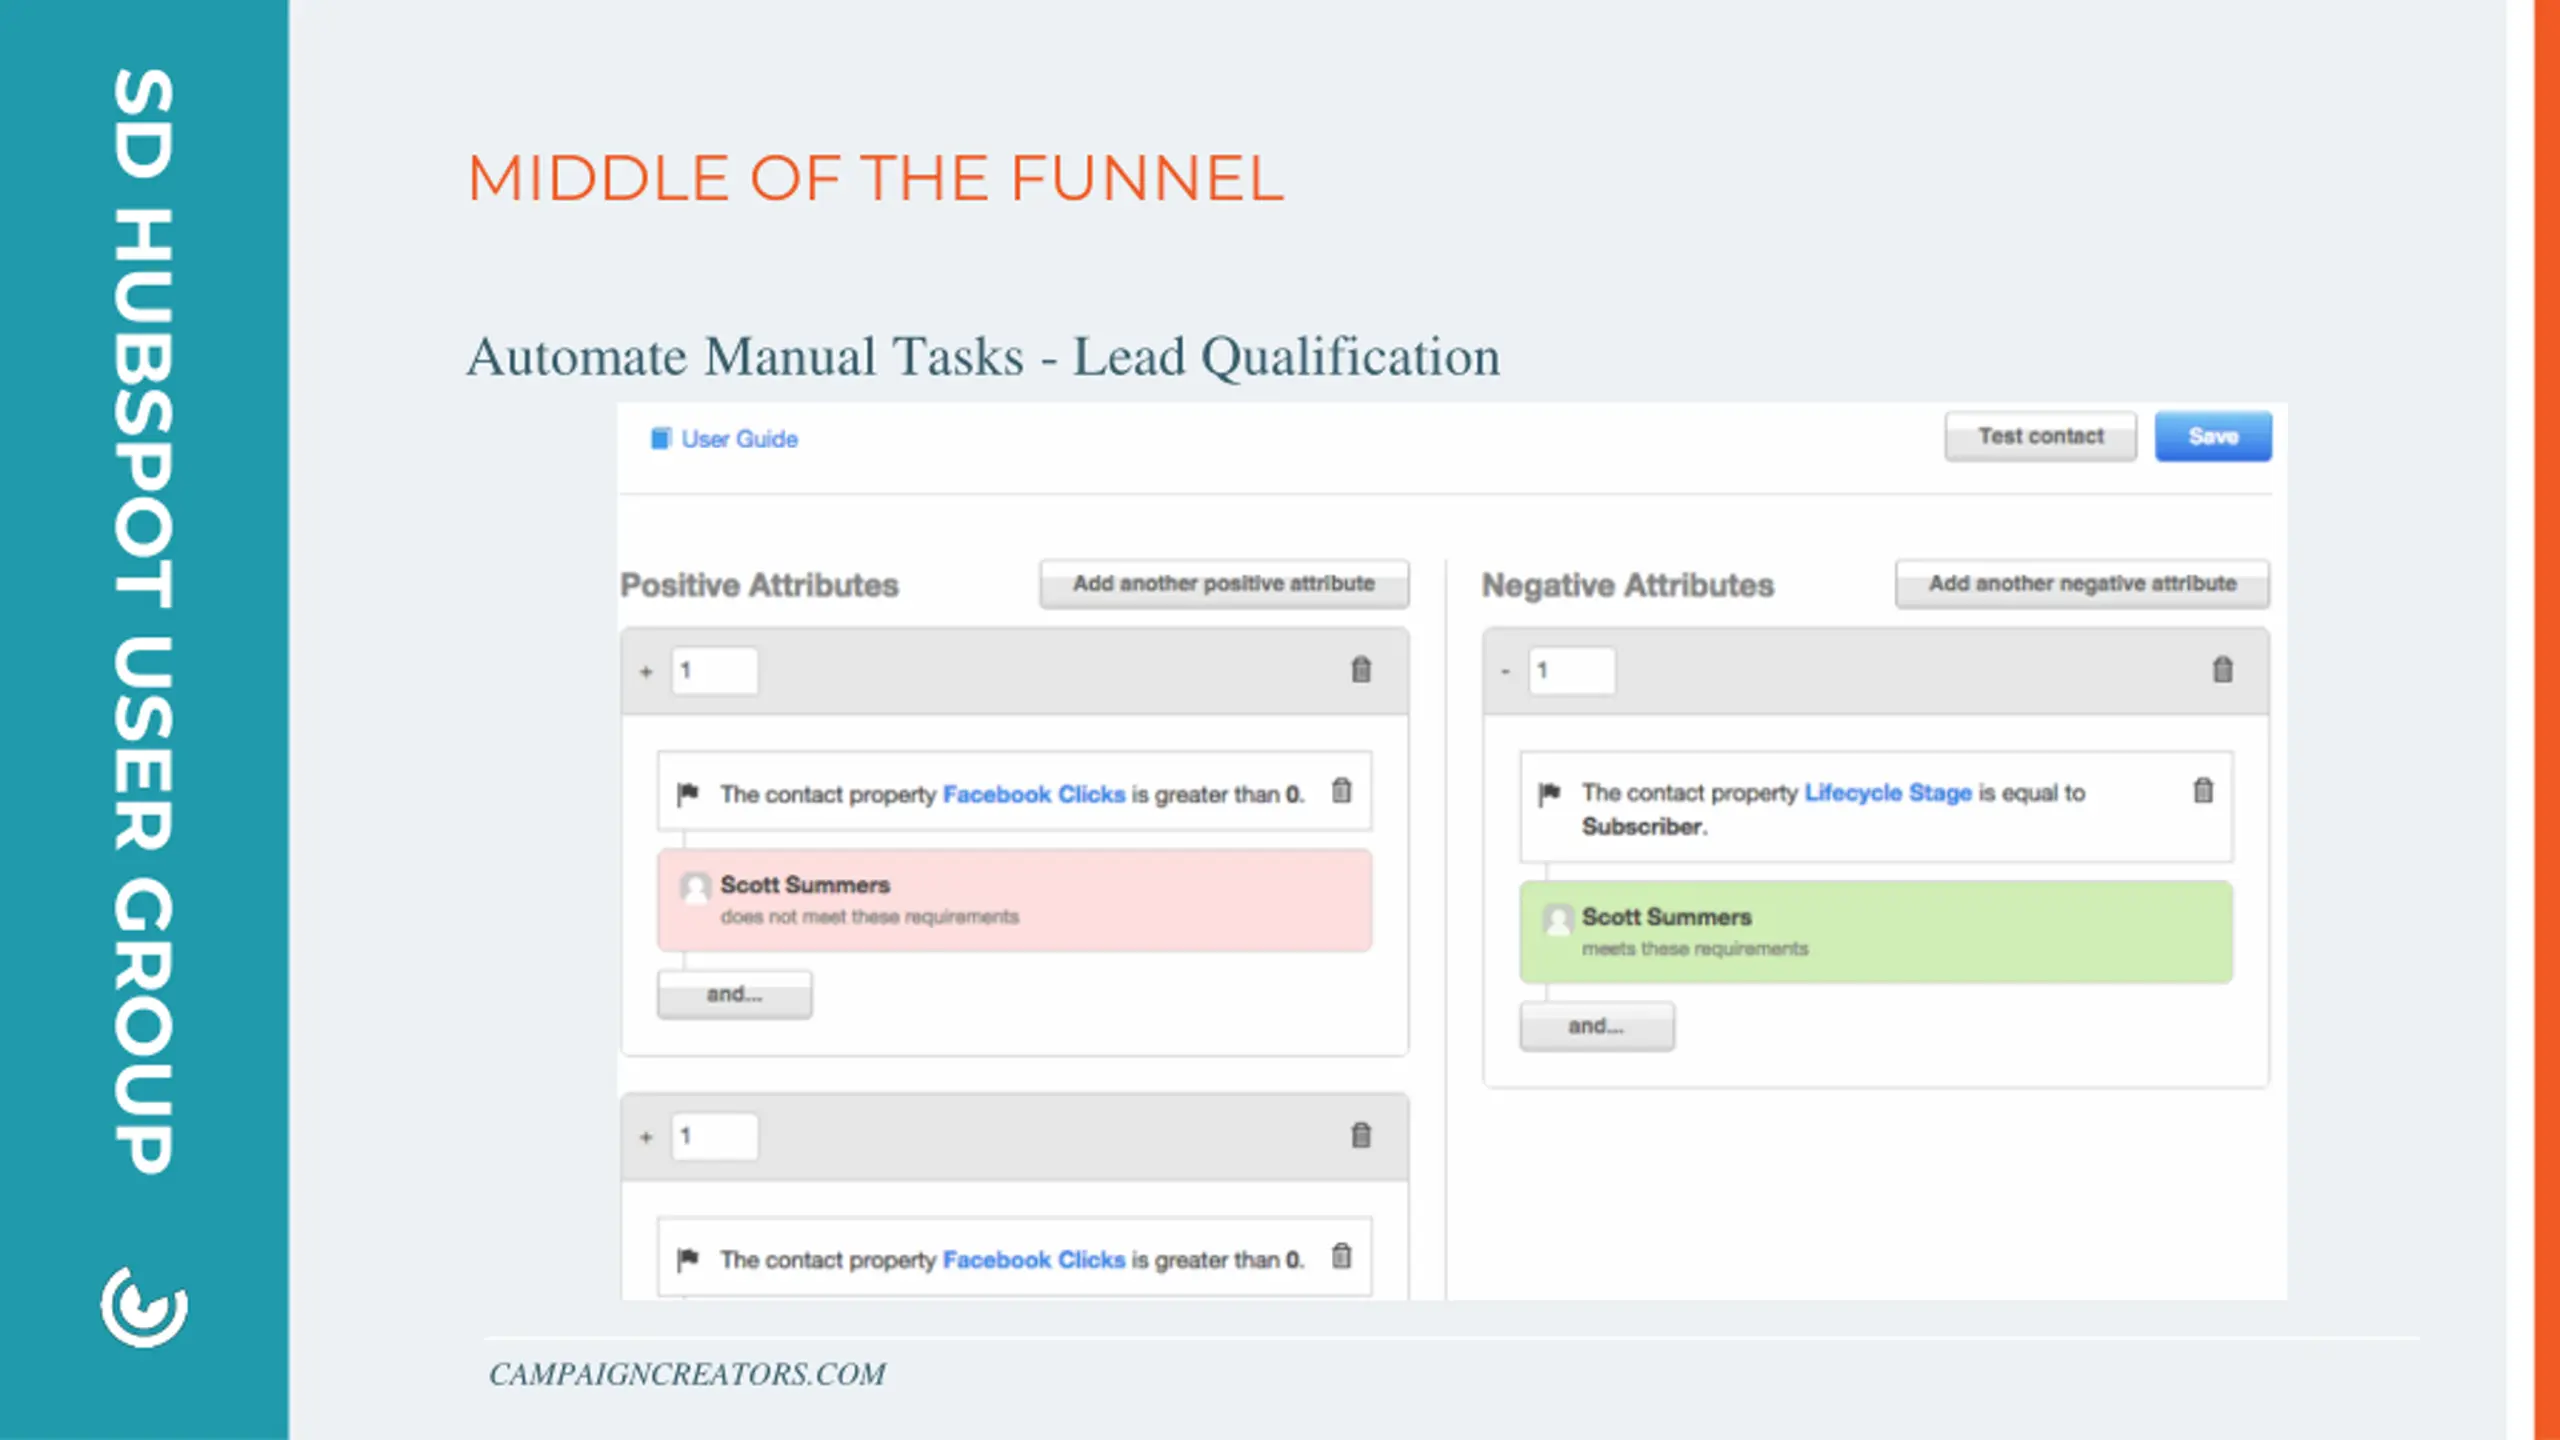2560x1440 pixels.
Task: Delete second positive attribute group via trash icon
Action: [1361, 1135]
